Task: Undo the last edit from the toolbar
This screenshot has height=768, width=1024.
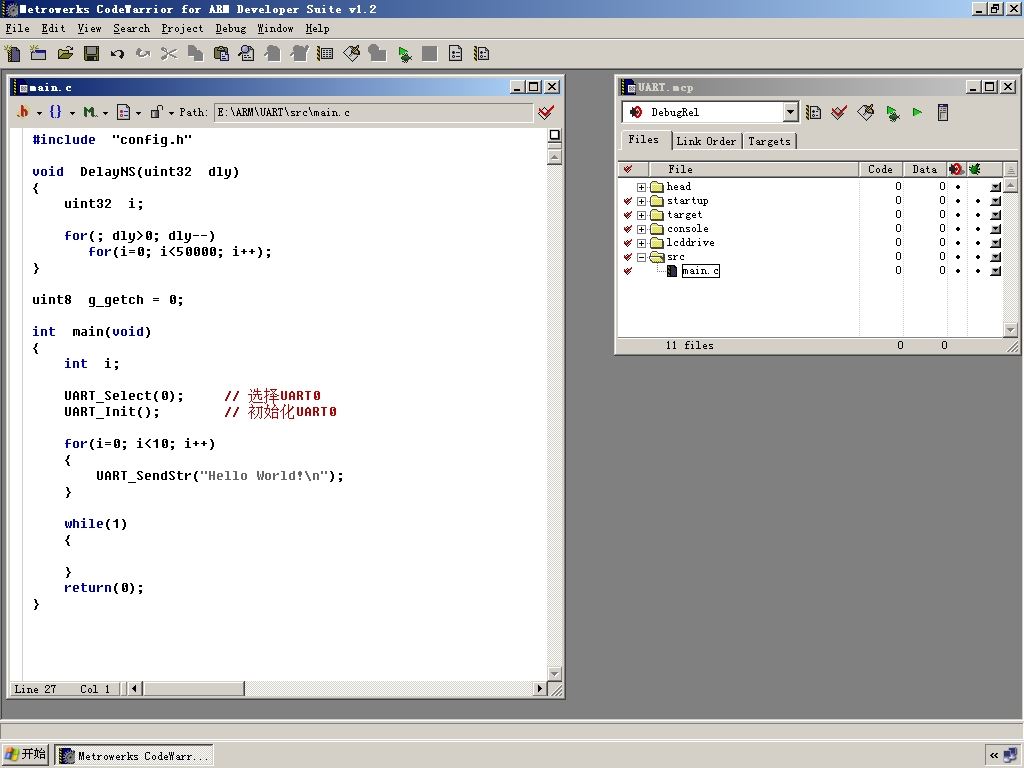Action: coord(117,54)
